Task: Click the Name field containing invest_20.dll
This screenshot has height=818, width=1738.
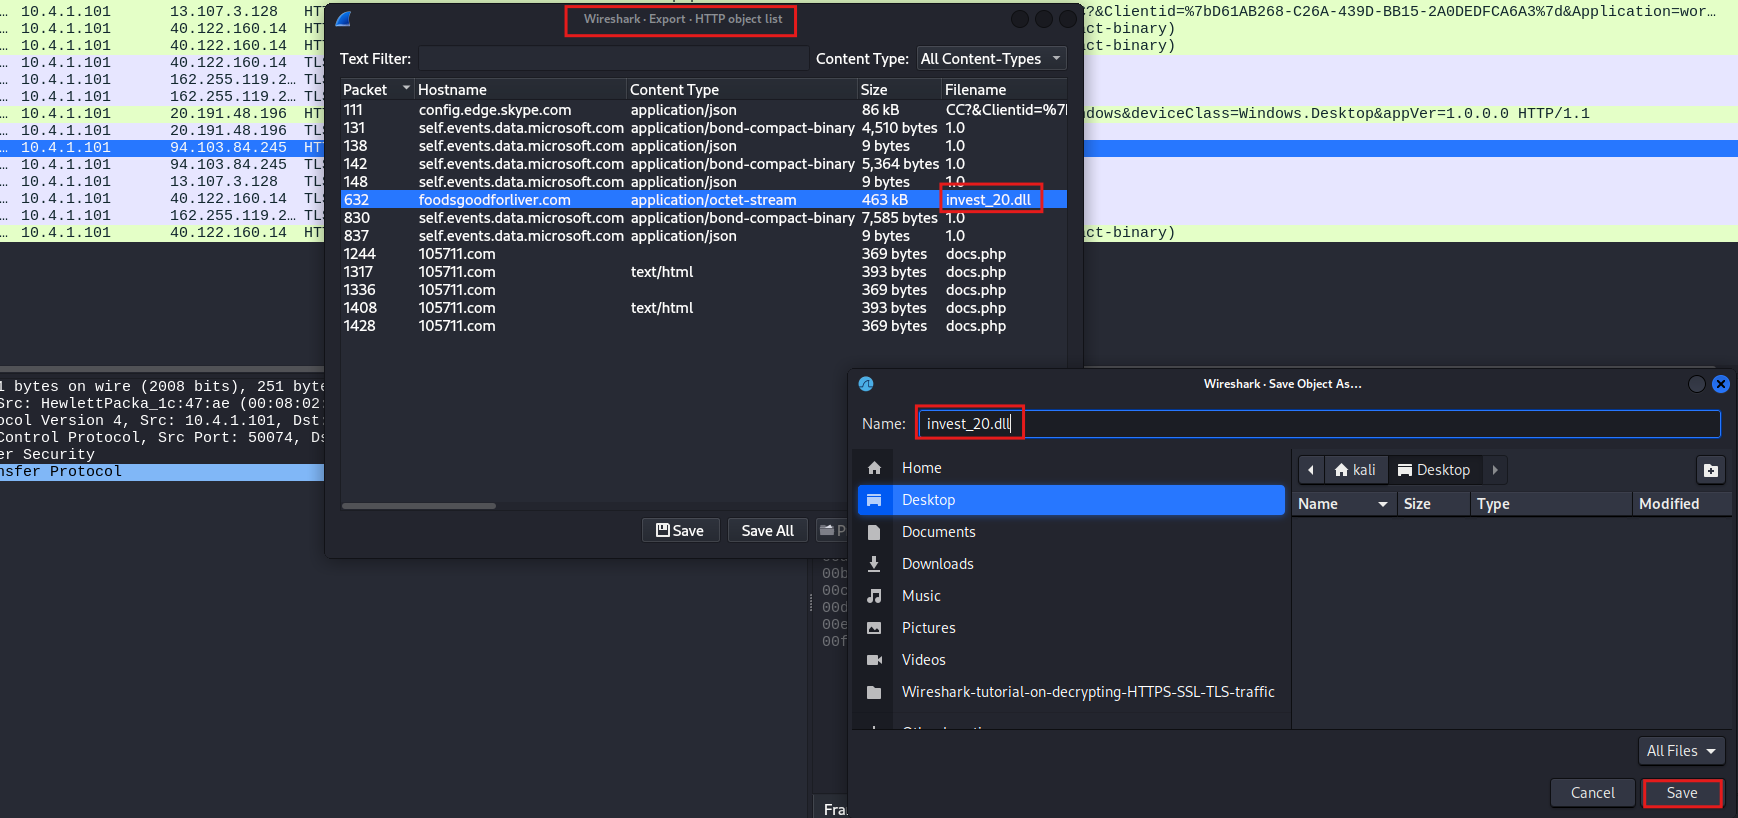Action: click(1319, 424)
